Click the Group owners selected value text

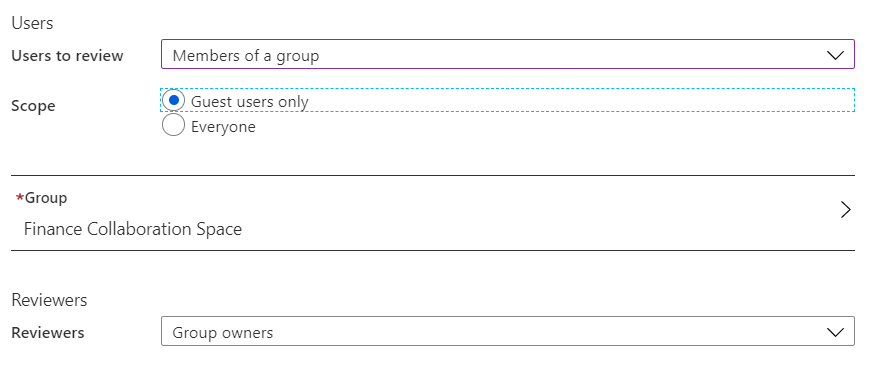223,333
